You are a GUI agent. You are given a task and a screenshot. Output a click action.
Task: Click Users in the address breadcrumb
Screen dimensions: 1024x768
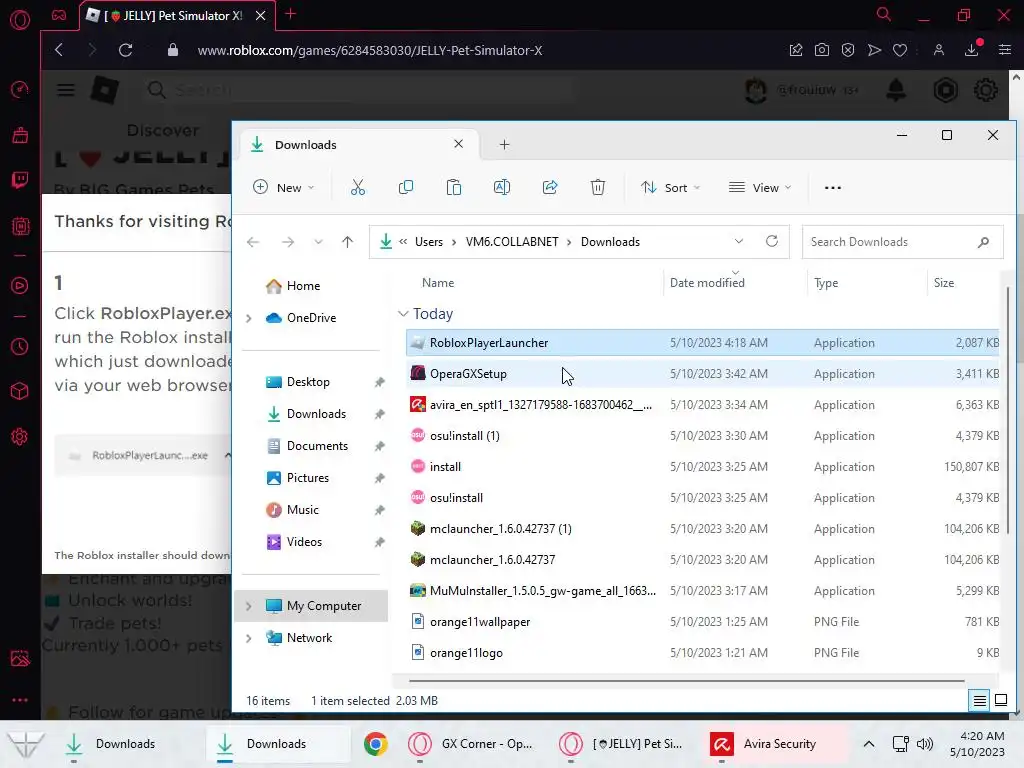coord(428,242)
